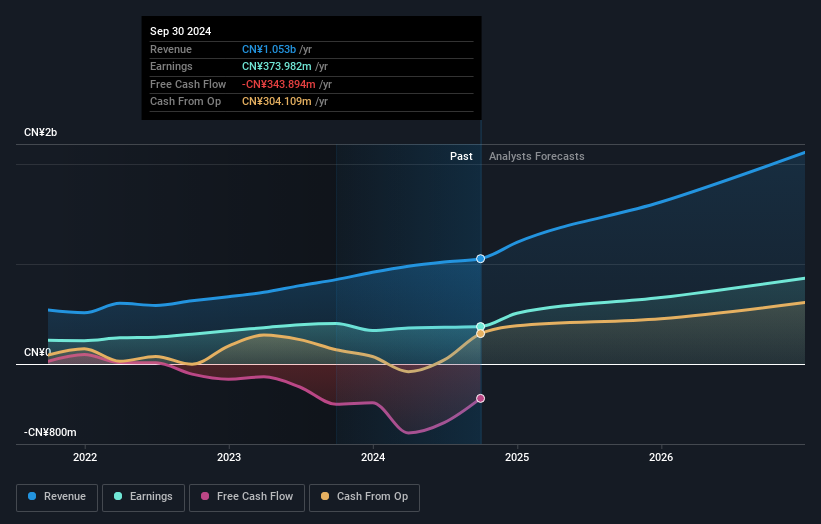The image size is (821, 524).
Task: Click the -CN¥800m y-axis label
Action: (x=50, y=432)
